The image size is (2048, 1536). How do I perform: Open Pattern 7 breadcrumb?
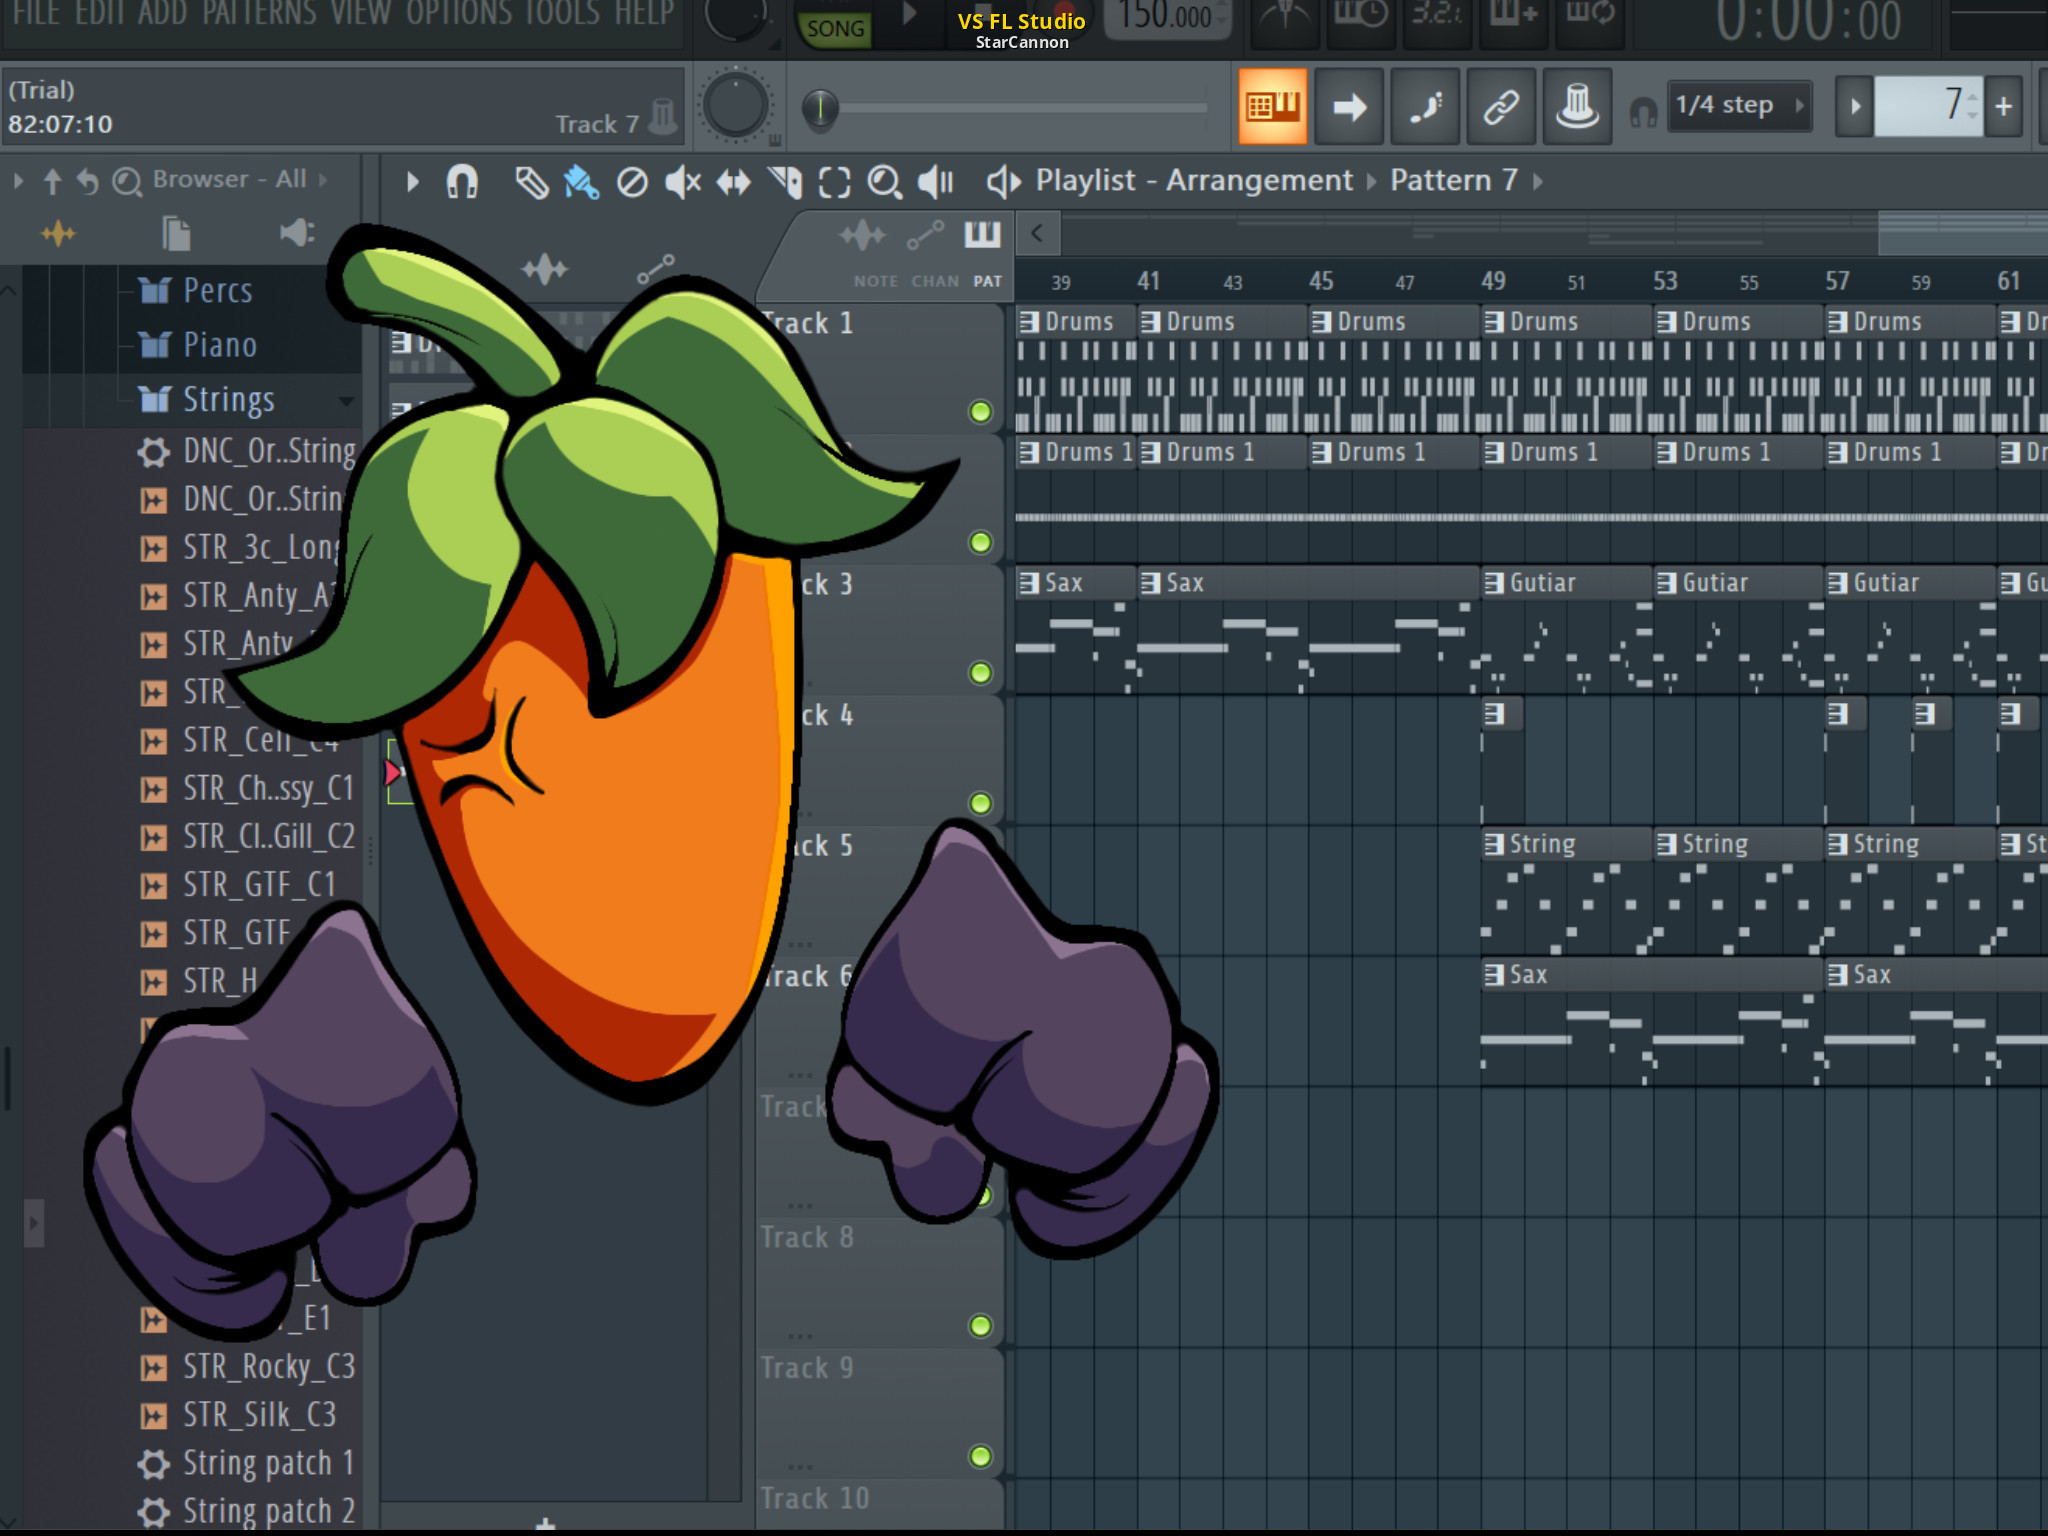tap(1454, 180)
